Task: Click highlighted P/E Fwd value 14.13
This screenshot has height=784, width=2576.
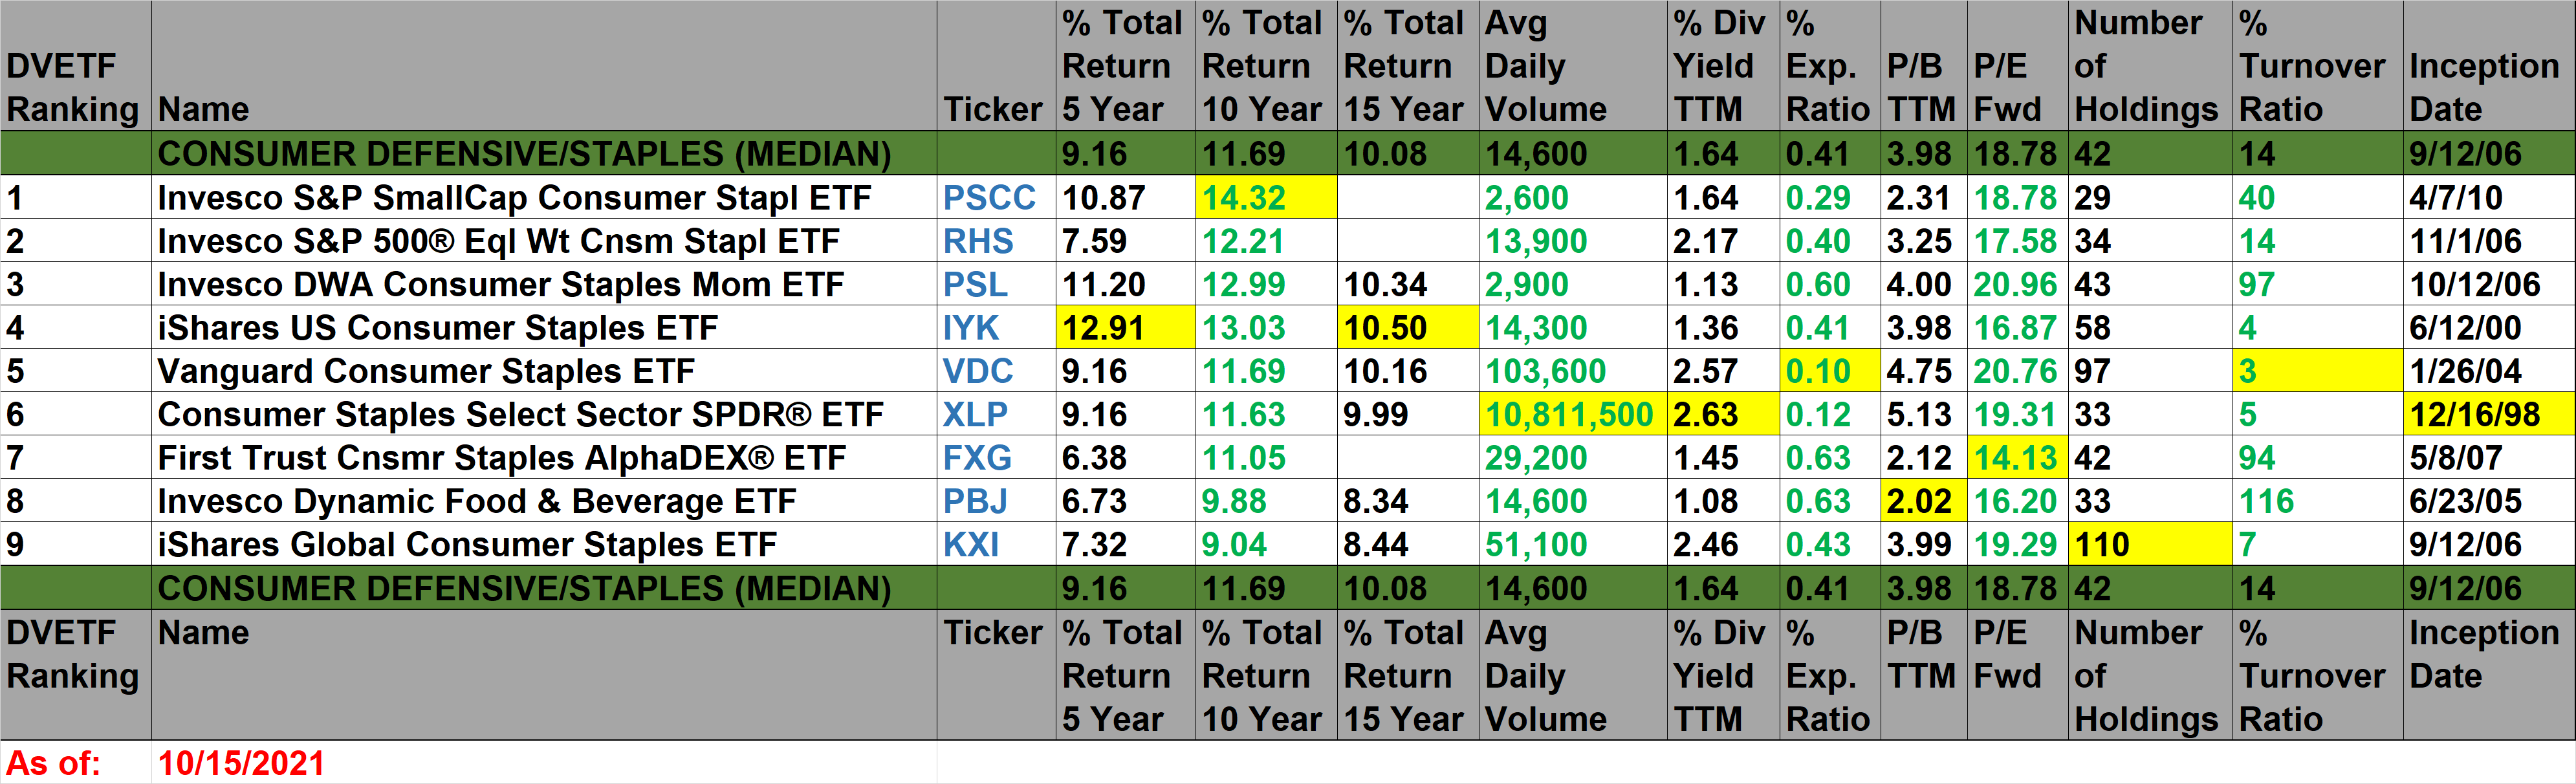Action: (x=2017, y=457)
